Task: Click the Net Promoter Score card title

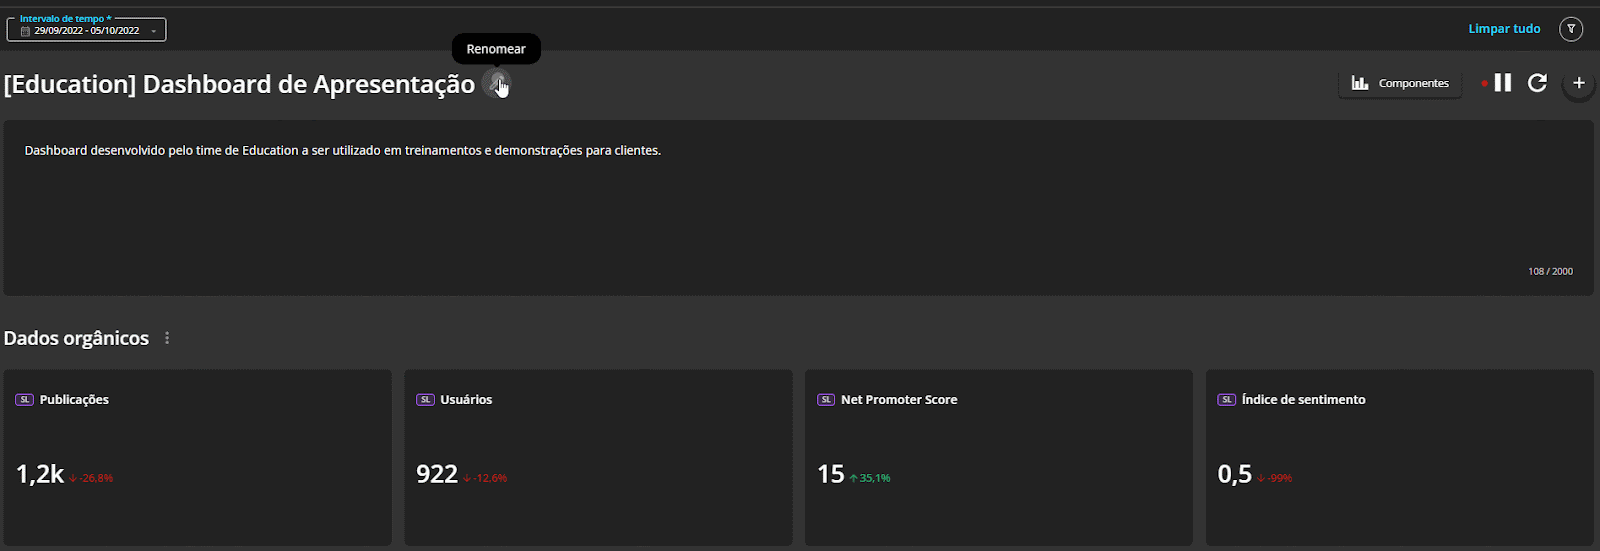Action: click(x=899, y=400)
